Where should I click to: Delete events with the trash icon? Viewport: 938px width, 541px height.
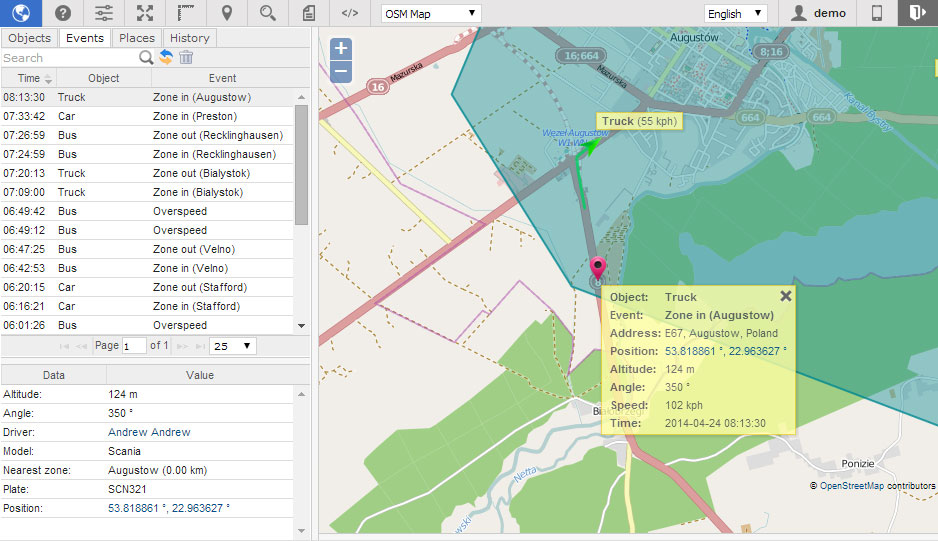pyautogui.click(x=186, y=58)
